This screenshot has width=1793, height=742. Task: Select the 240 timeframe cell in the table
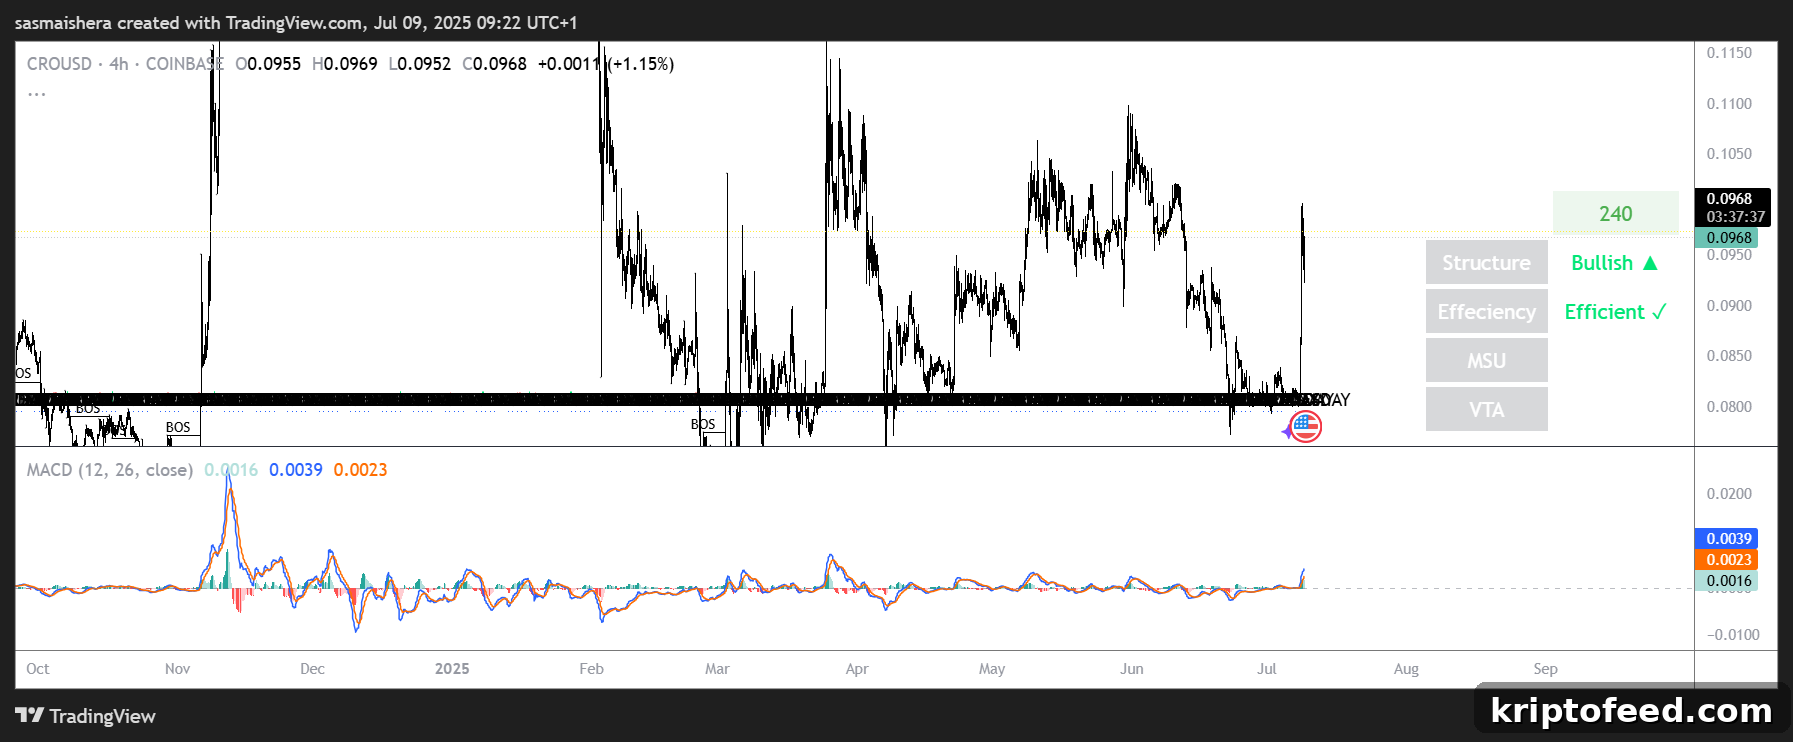coord(1615,213)
